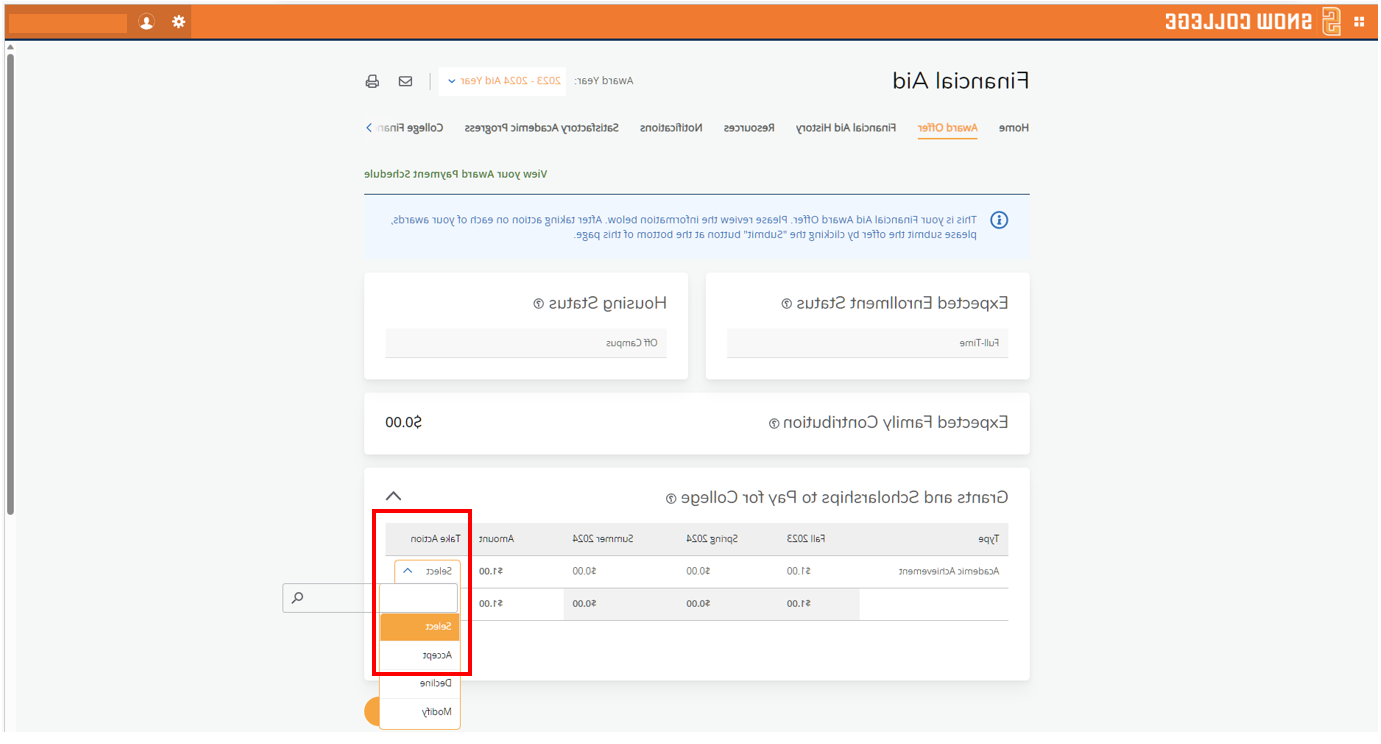The height and width of the screenshot is (744, 1381).
Task: Click the Award Year label
Action: (604, 81)
